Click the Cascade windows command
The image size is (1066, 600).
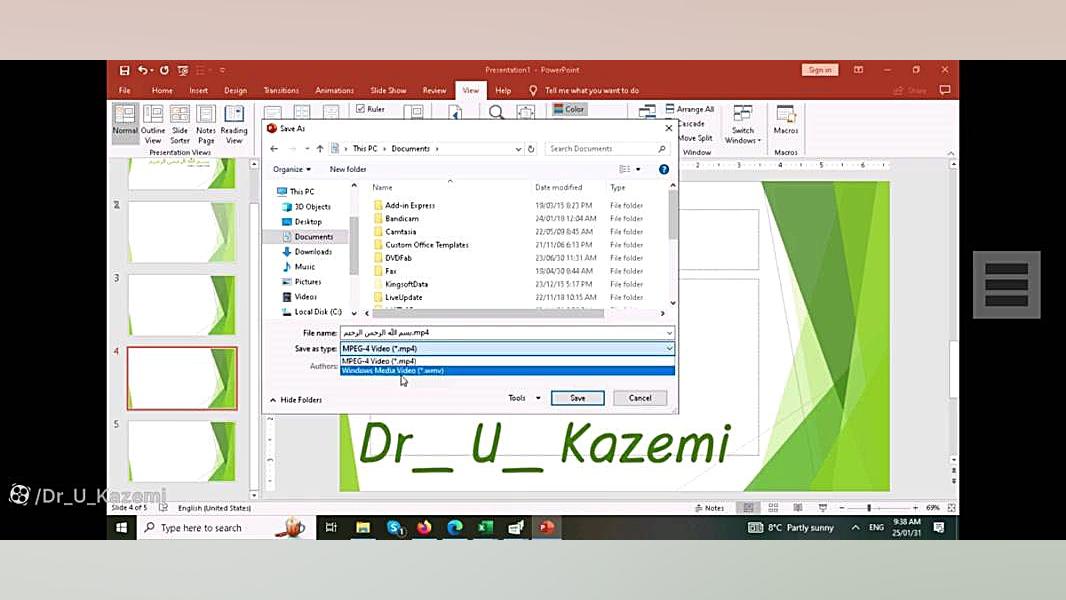(691, 124)
